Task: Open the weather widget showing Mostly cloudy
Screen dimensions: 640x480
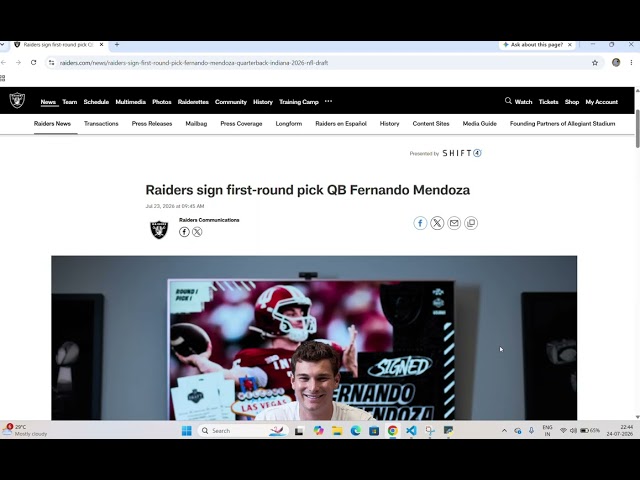Action: point(25,430)
